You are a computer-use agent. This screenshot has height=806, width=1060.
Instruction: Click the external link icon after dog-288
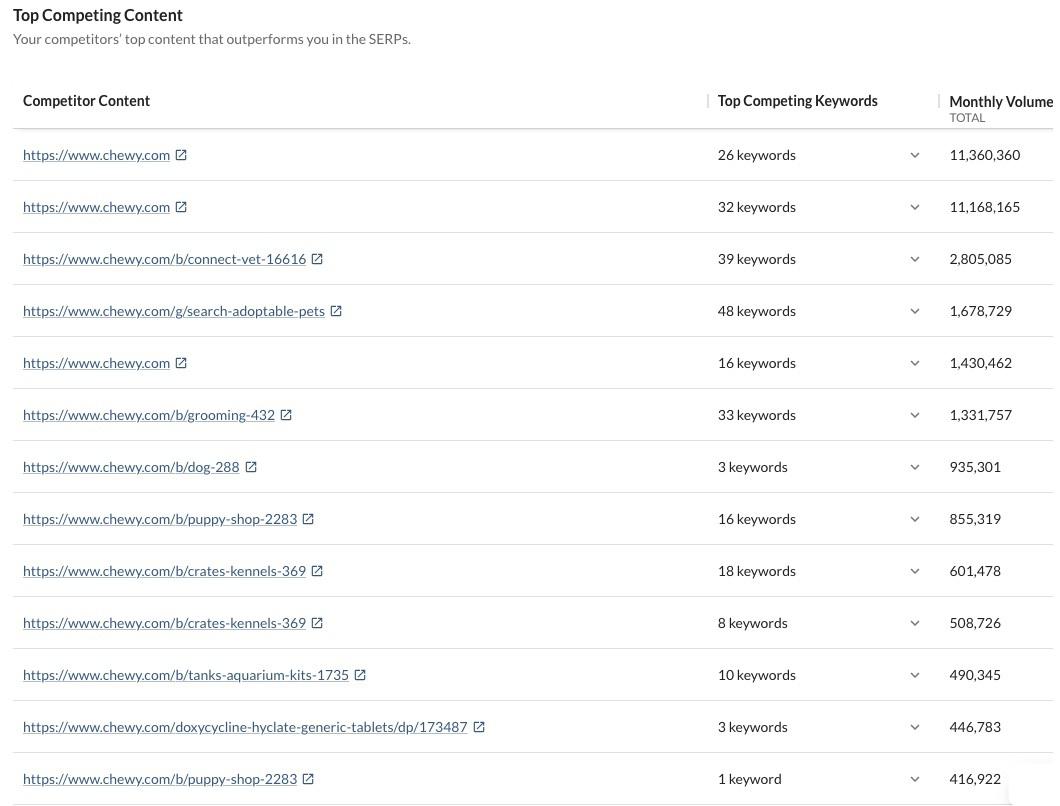[x=251, y=467]
